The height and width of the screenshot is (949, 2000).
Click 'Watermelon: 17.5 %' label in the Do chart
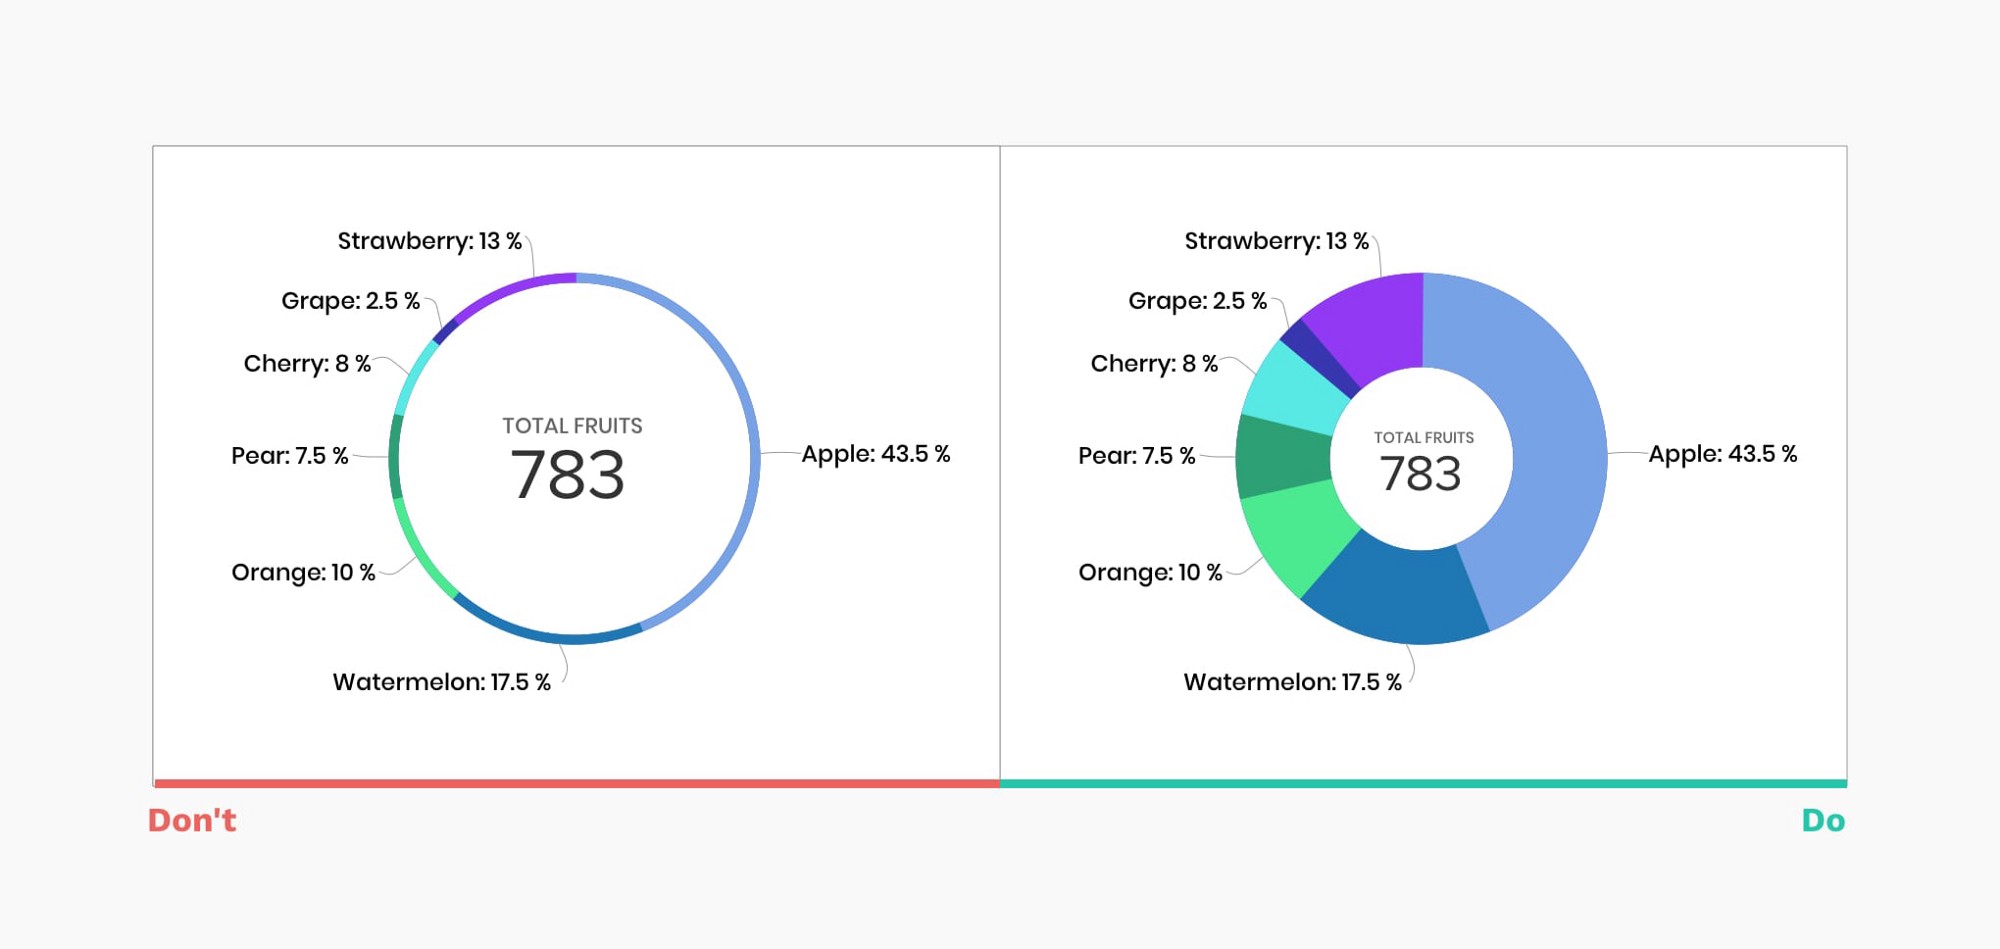tap(1292, 682)
